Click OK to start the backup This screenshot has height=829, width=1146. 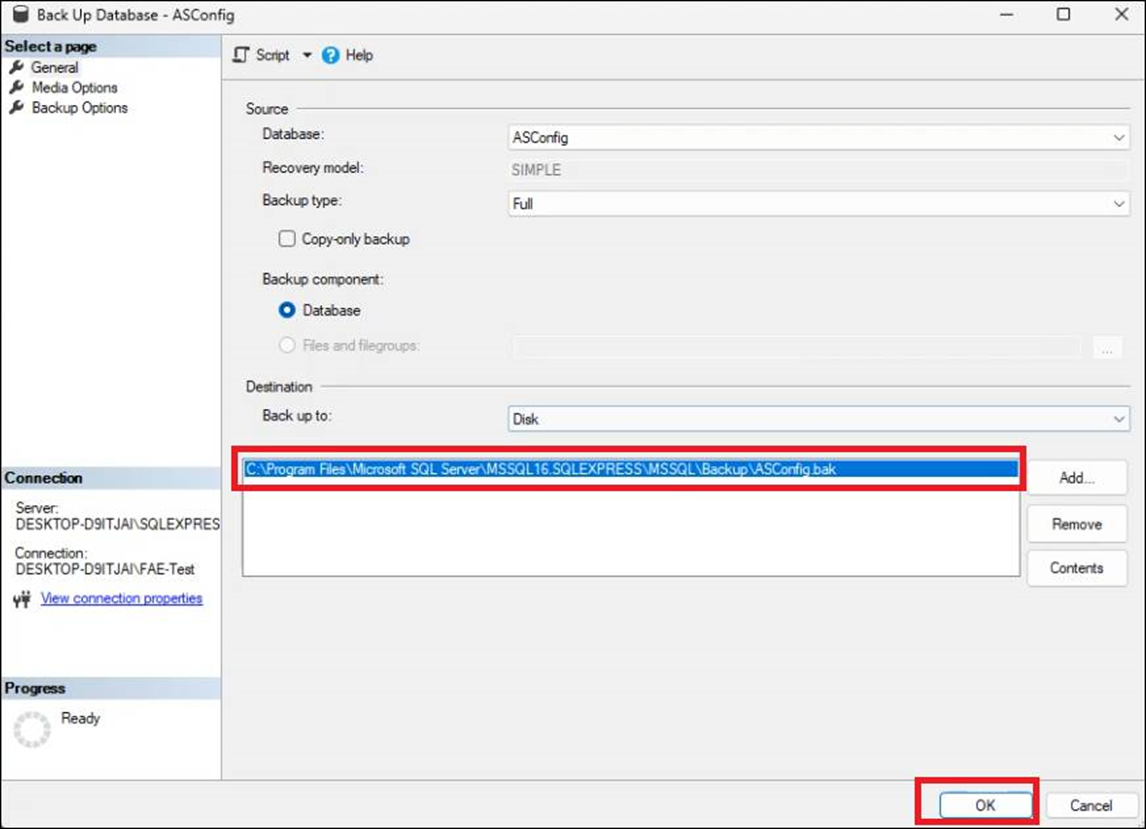985,805
